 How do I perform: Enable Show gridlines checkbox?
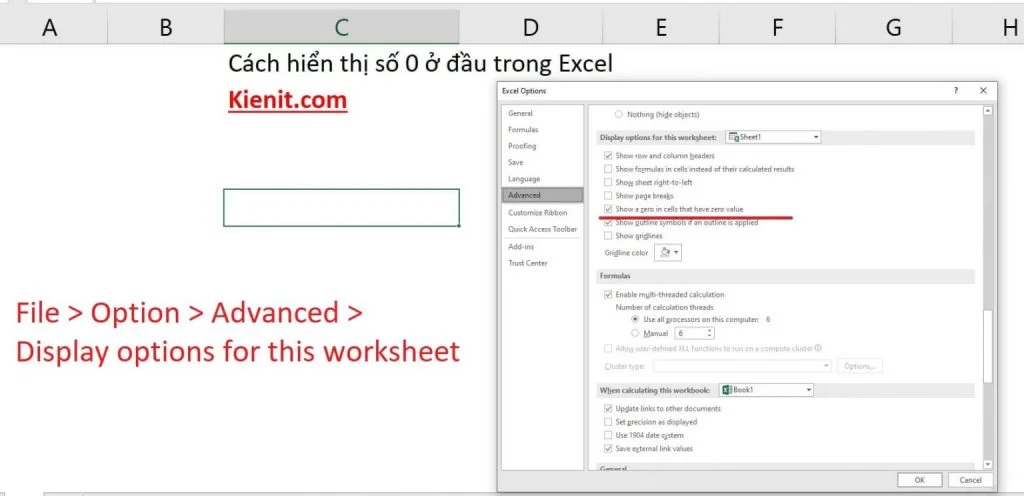pyautogui.click(x=609, y=236)
